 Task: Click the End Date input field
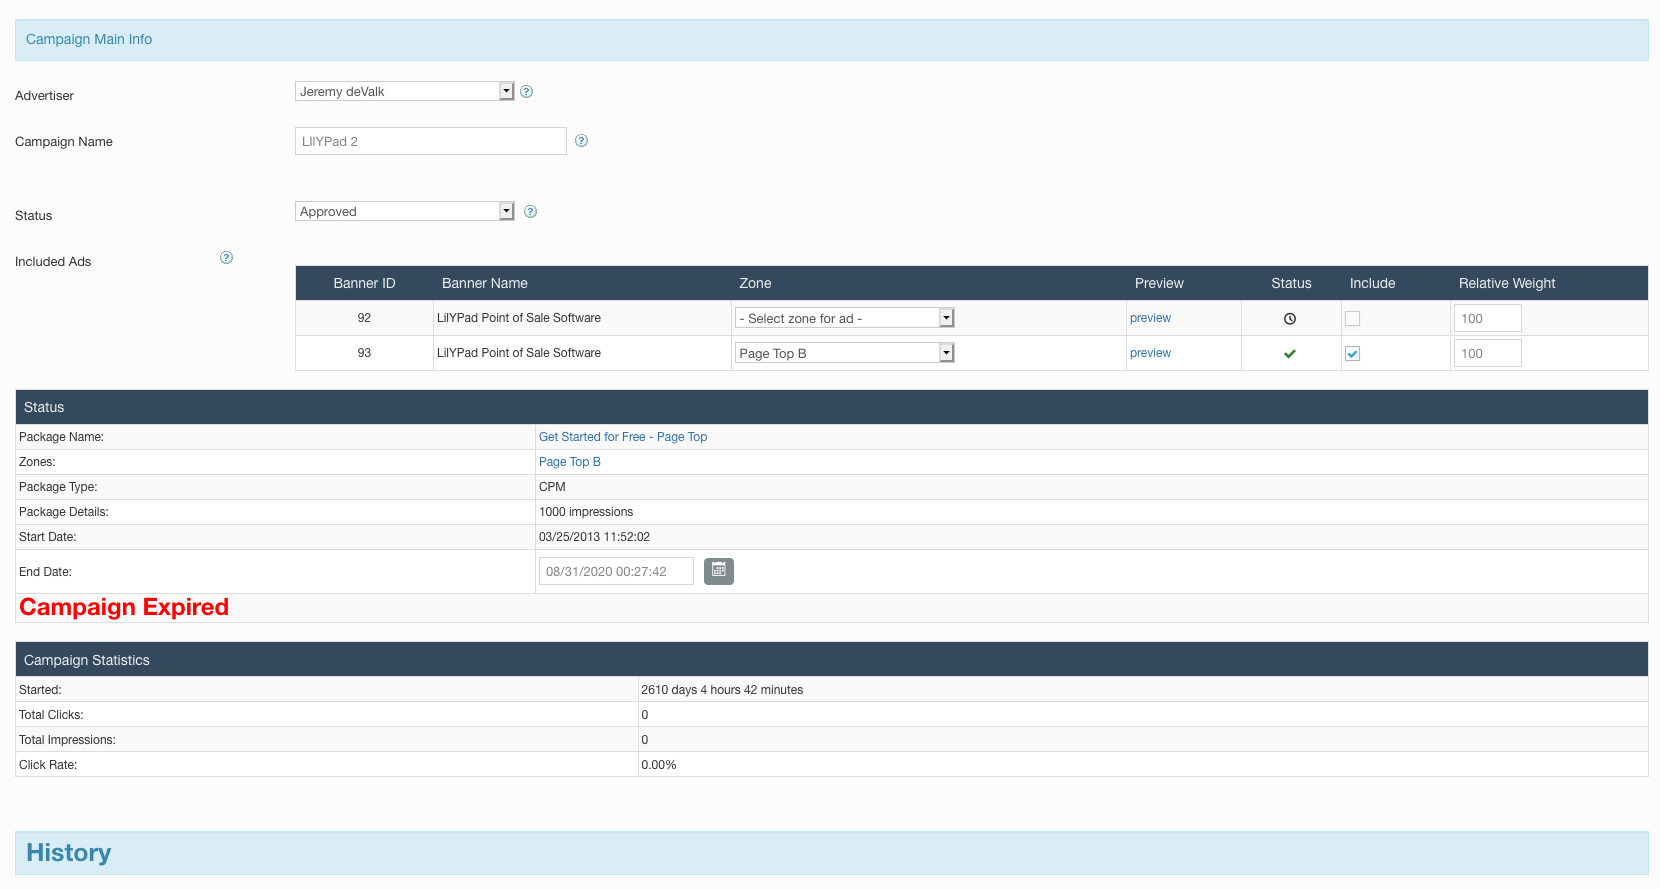click(615, 572)
